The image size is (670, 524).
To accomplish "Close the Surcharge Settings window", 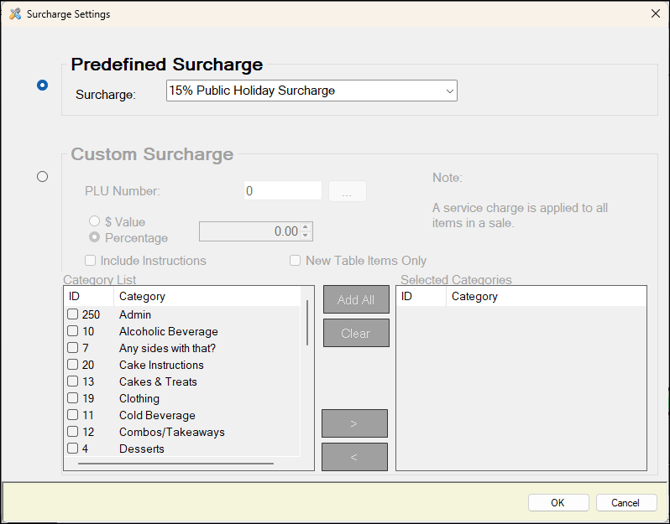I will [x=655, y=14].
